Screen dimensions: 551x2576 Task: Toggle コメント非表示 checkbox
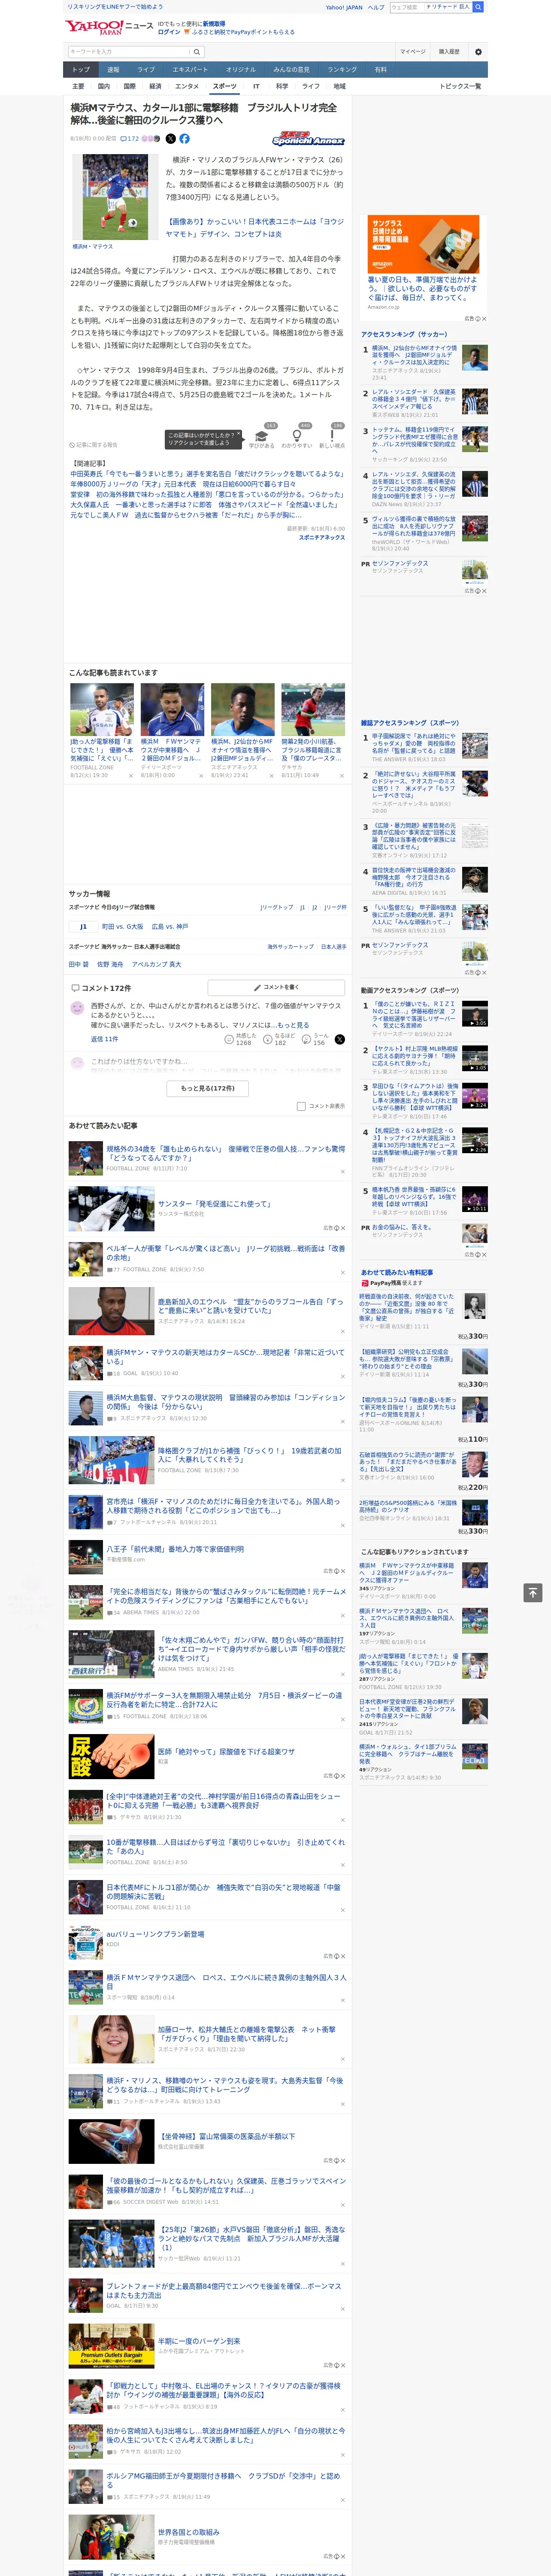pos(301,1106)
